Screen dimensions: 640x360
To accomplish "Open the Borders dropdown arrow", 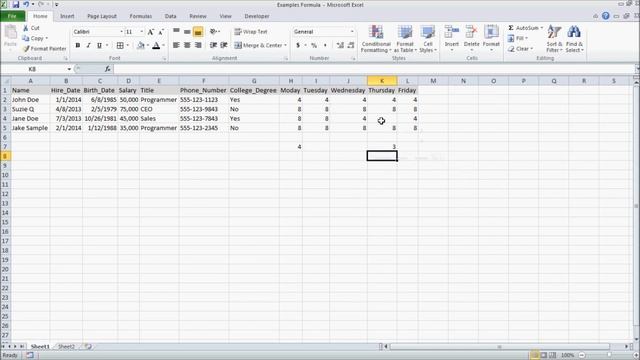I will tap(128, 45).
